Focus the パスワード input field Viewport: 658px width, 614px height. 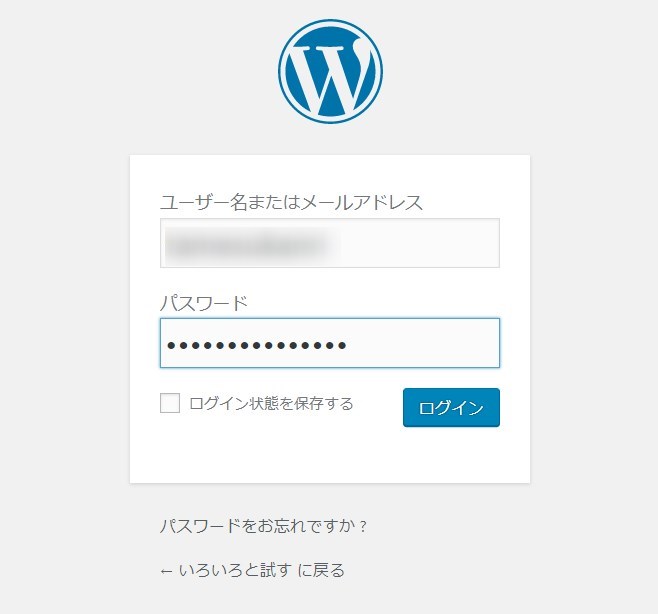click(330, 343)
